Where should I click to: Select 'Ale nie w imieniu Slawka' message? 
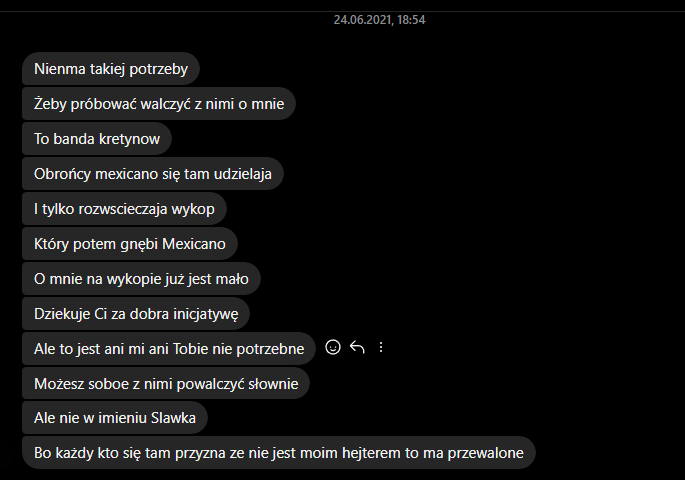[115, 418]
